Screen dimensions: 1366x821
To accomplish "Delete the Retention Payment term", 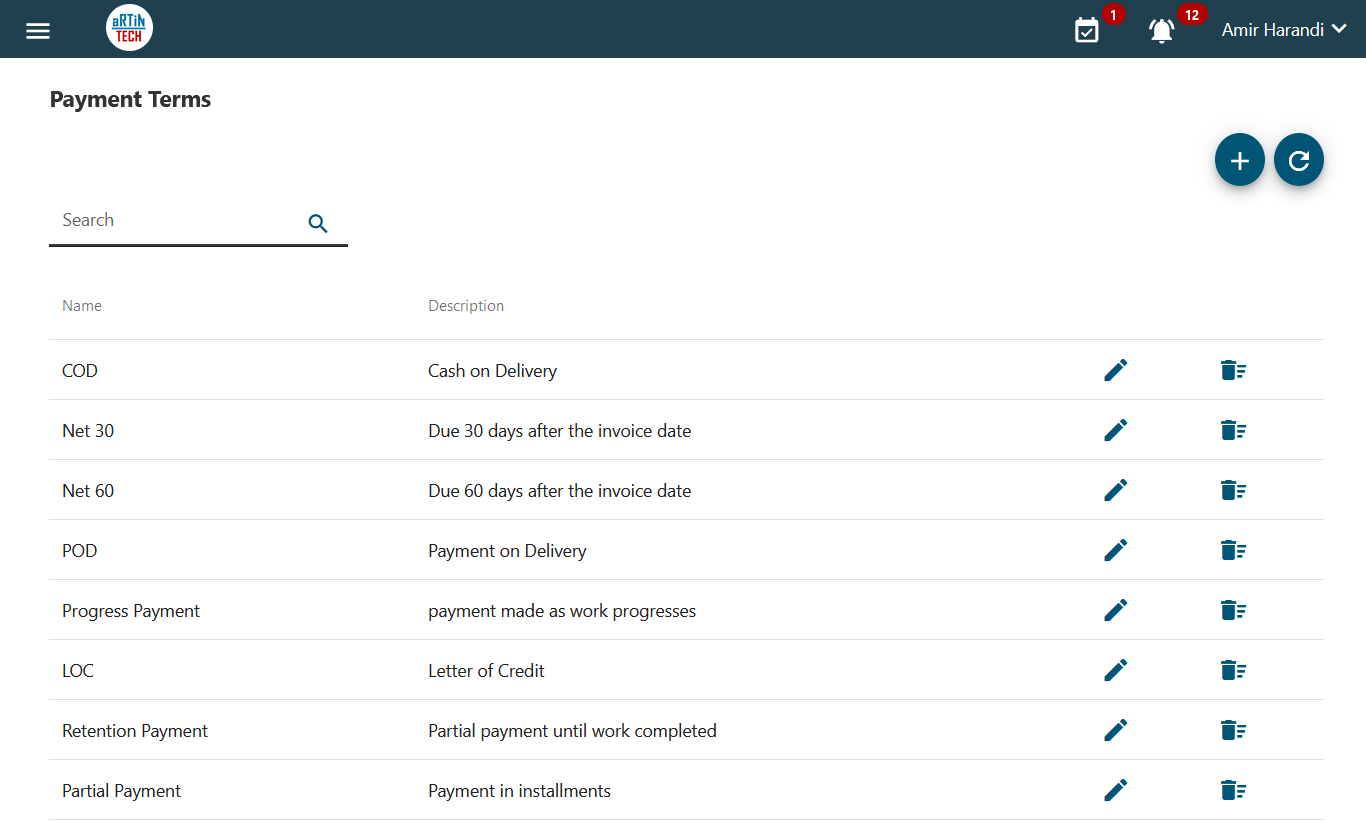I will pyautogui.click(x=1233, y=730).
